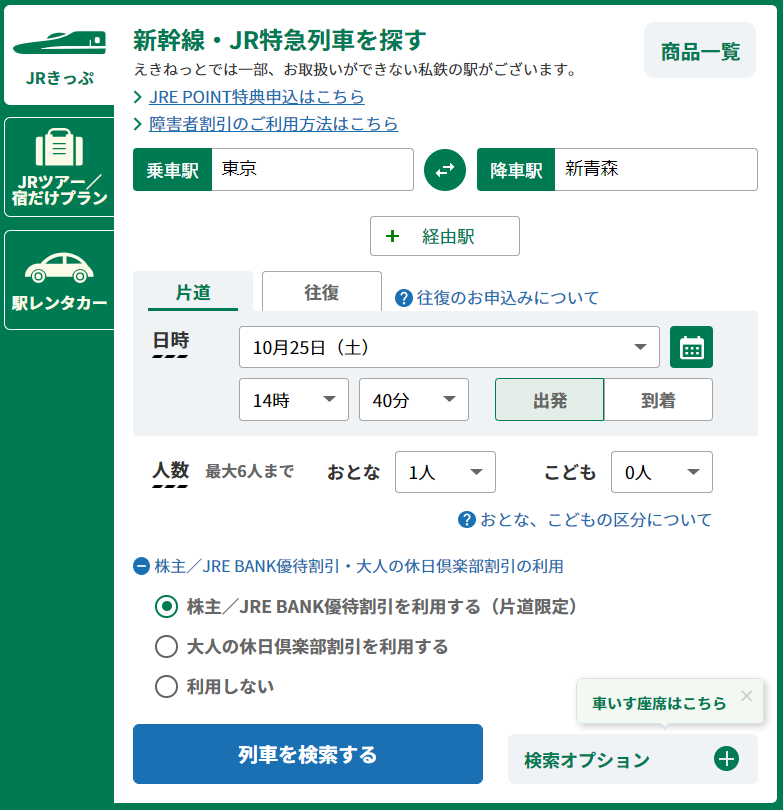
Task: Select 株主／JRE BANK優待割引を利用する radio
Action: 166,606
